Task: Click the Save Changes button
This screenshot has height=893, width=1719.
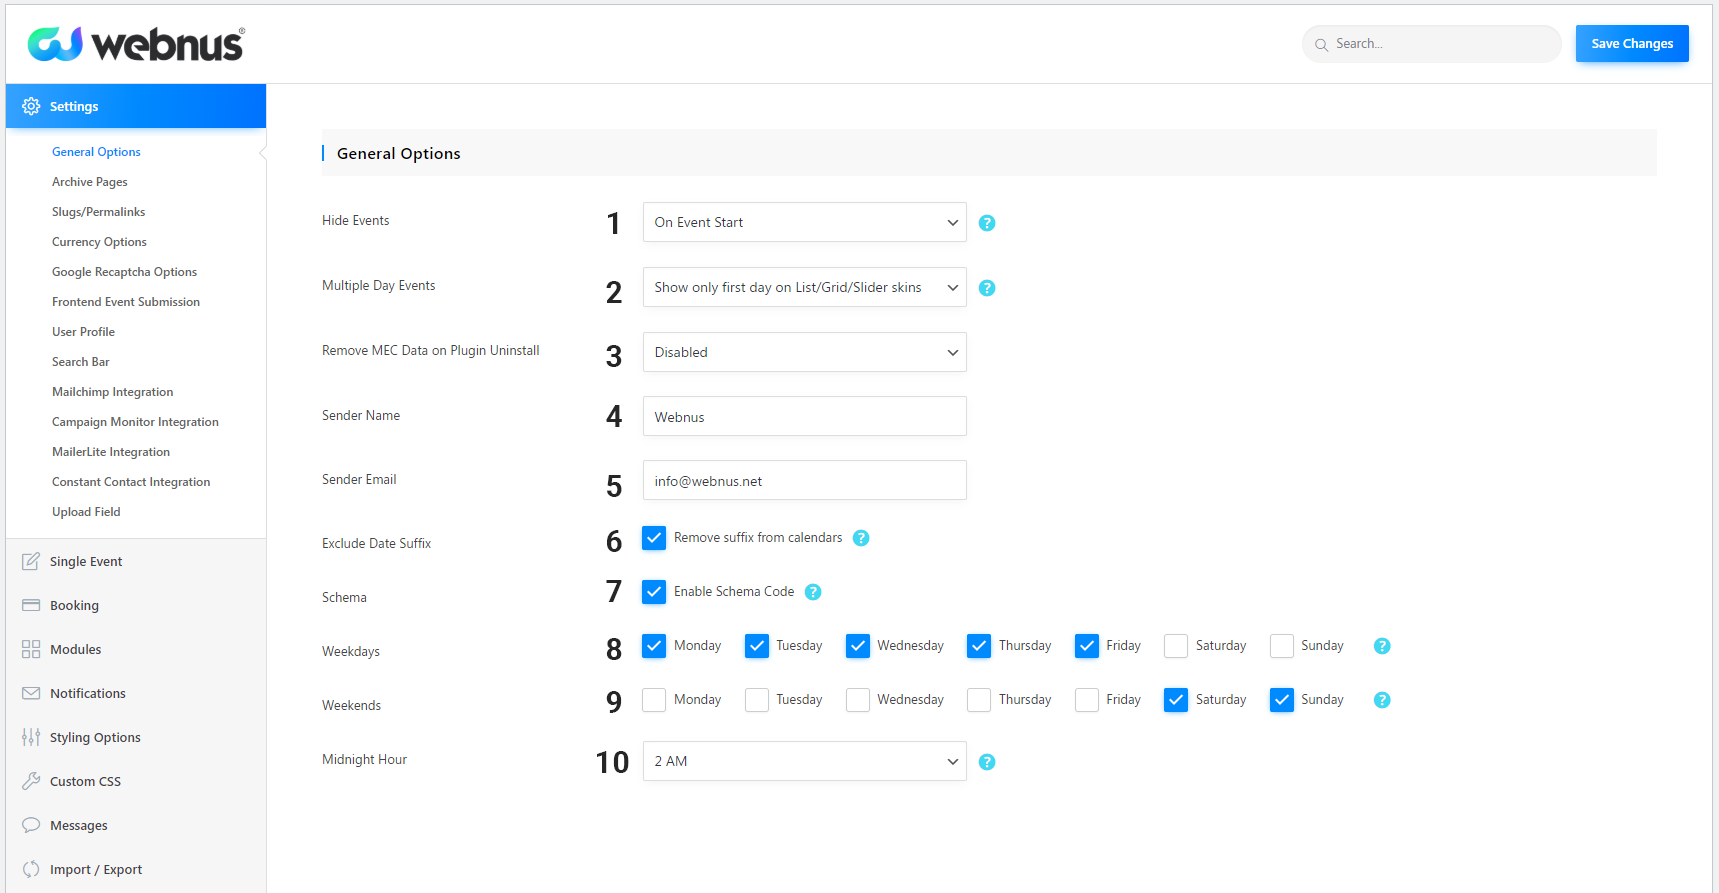Action: point(1632,44)
